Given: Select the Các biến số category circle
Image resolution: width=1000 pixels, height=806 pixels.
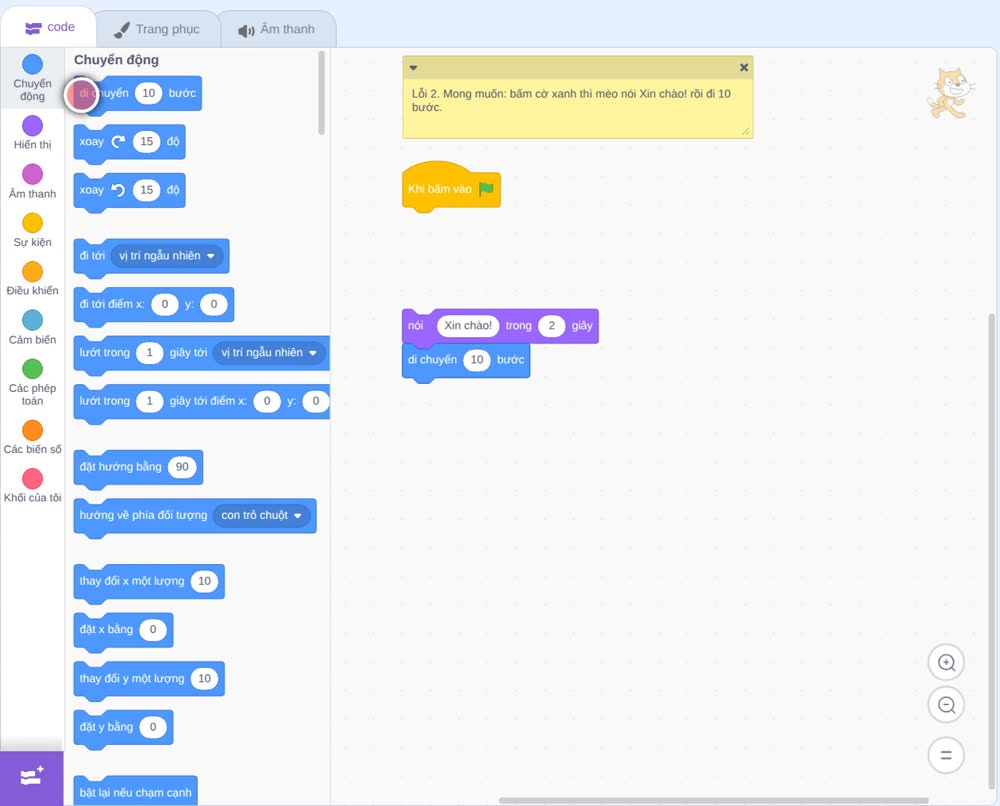Looking at the screenshot, I should click(33, 430).
